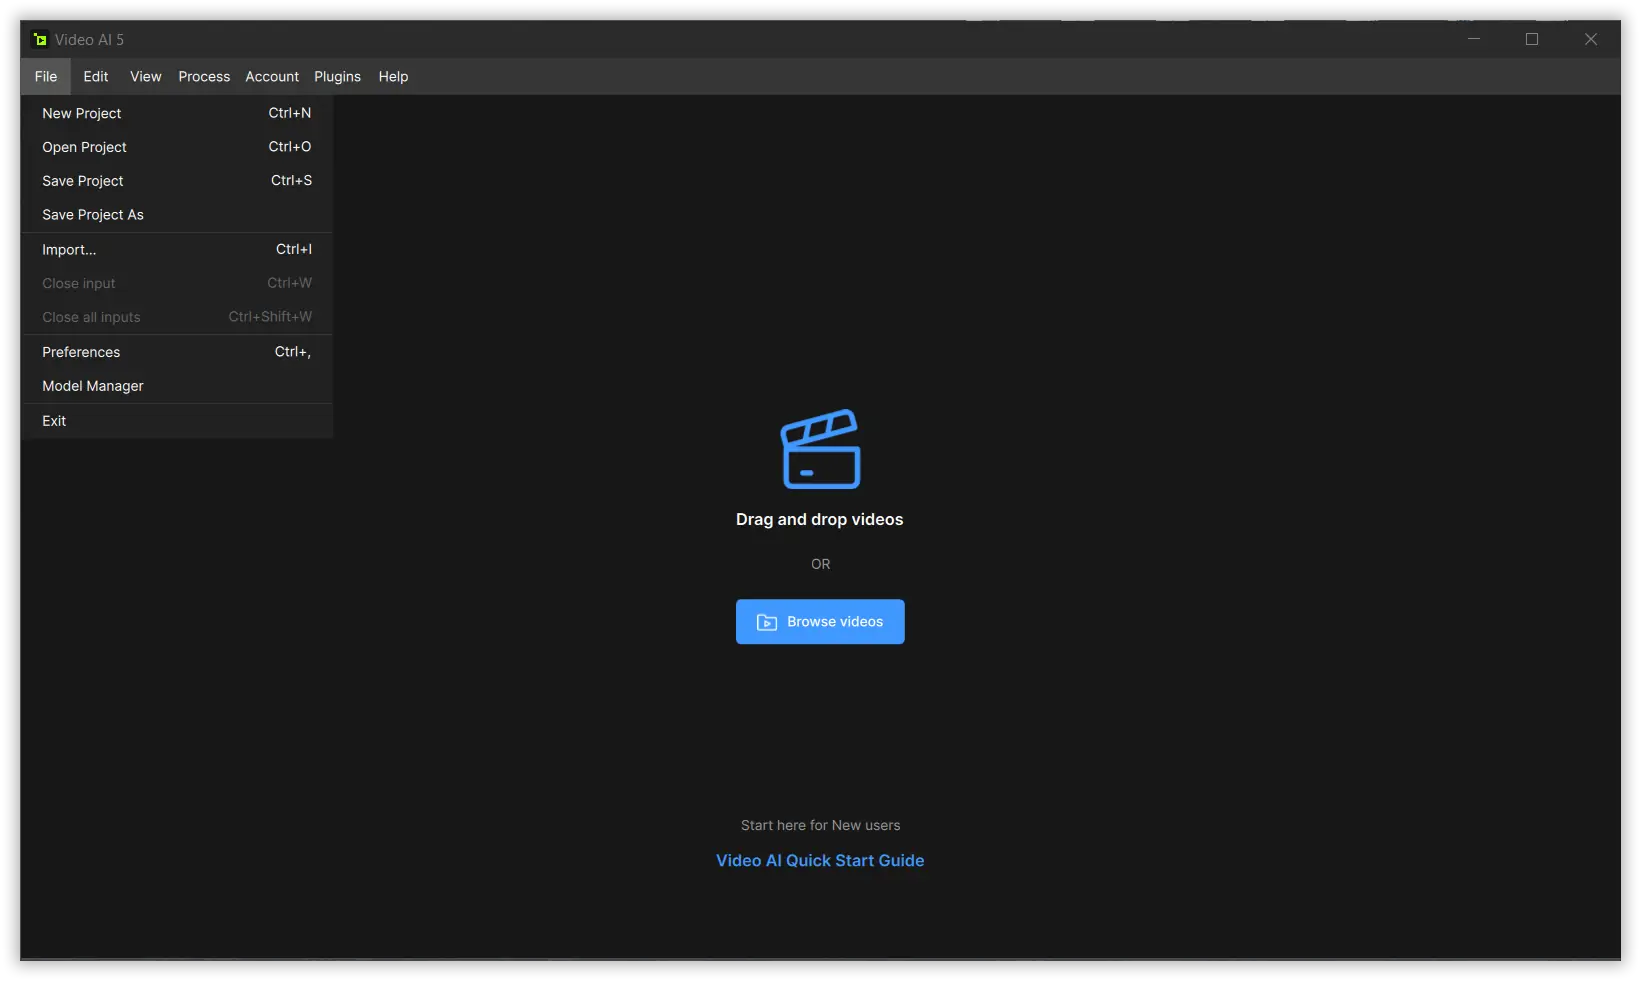Open the File menu
This screenshot has width=1641, height=981.
pos(46,77)
